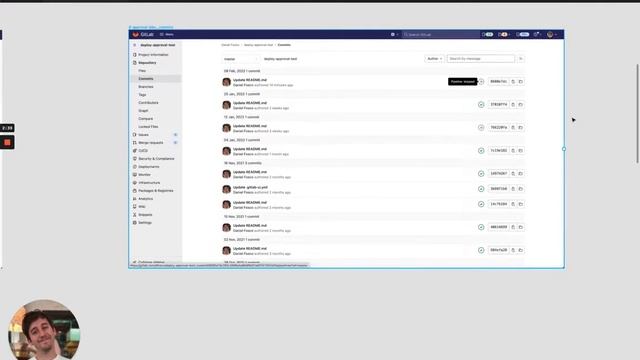Select Commits in the sidebar
The height and width of the screenshot is (360, 640).
coord(146,79)
